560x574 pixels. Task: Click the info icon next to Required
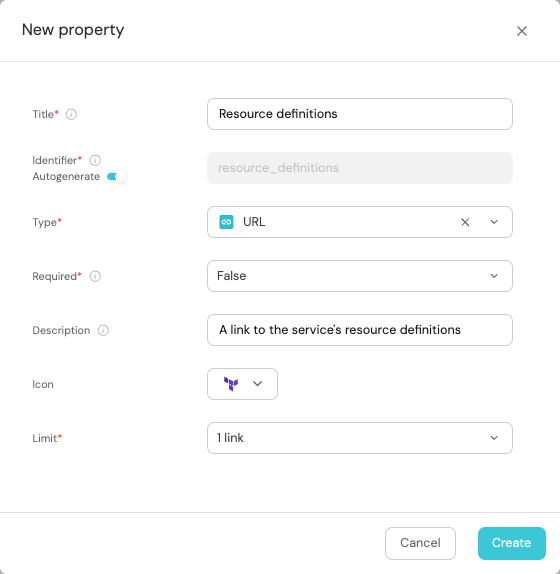pyautogui.click(x=95, y=276)
